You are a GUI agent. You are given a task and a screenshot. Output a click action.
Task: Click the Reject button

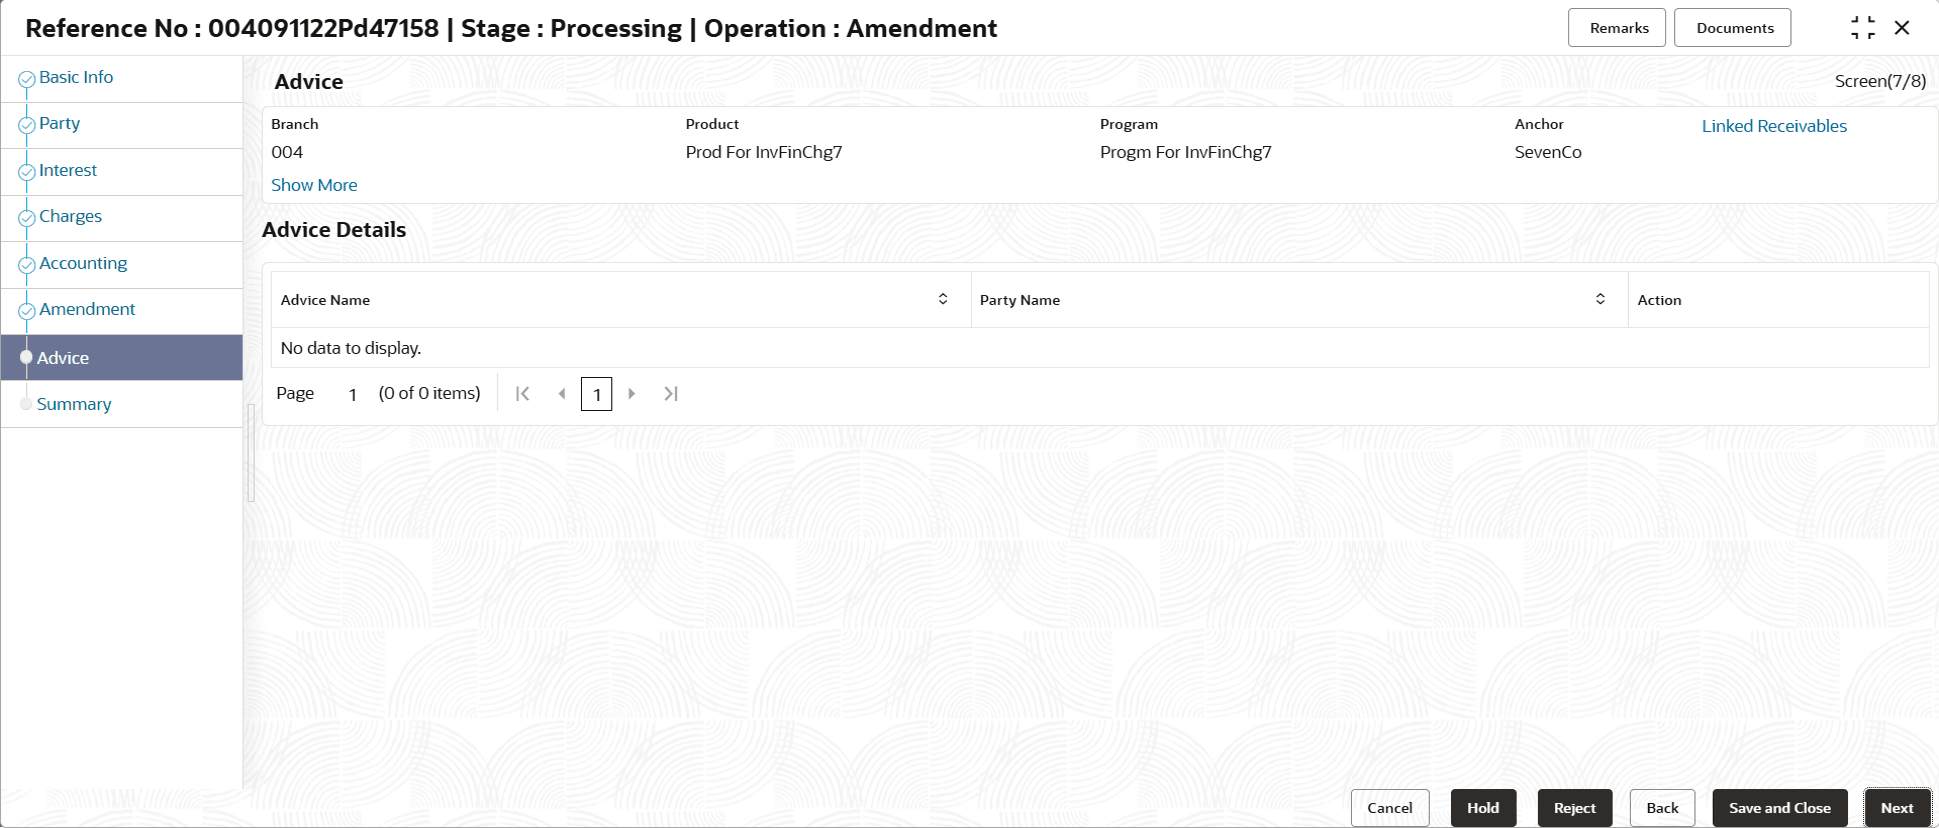tap(1575, 808)
